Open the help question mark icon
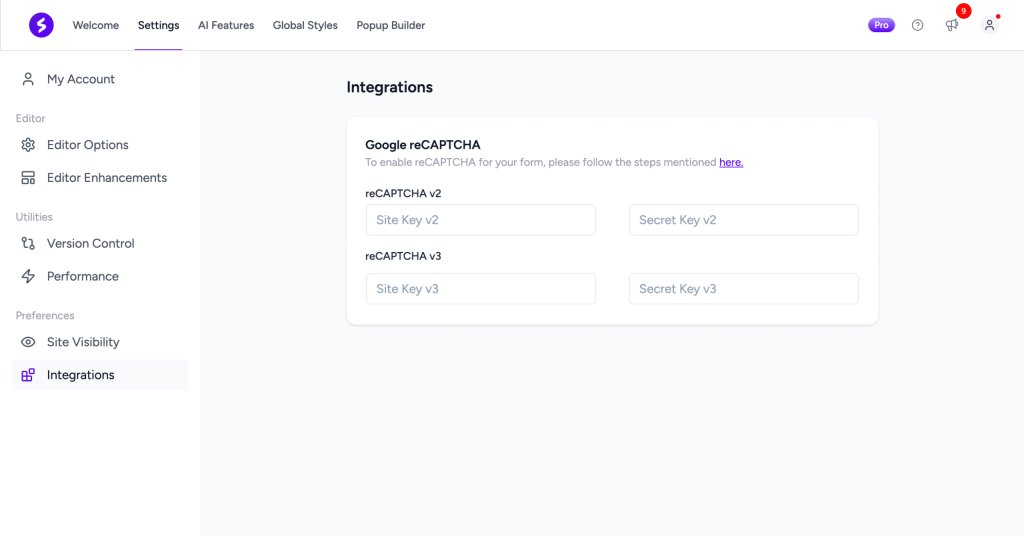The width and height of the screenshot is (1024, 536). (x=918, y=25)
